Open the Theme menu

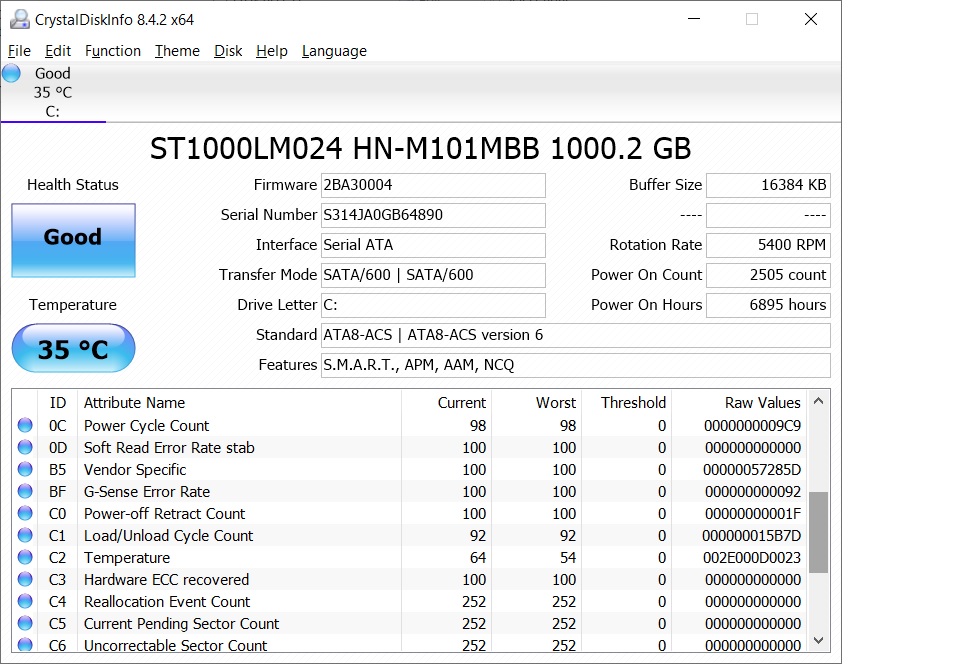[177, 51]
